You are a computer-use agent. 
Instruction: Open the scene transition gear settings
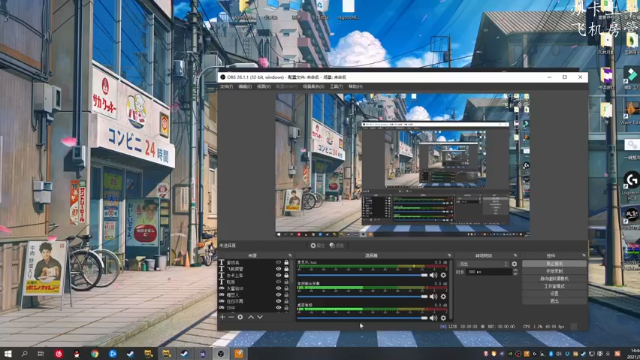click(514, 264)
